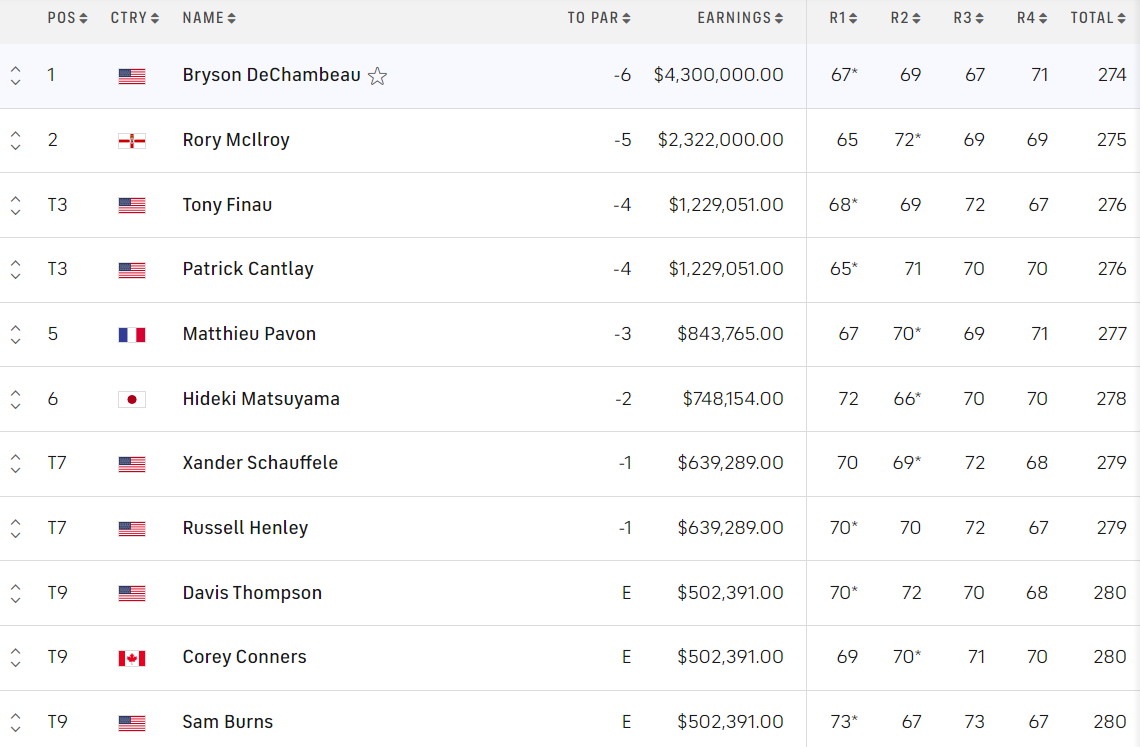The height and width of the screenshot is (747, 1140).
Task: Expand Davis Thompson's row chevron
Action: [15, 593]
